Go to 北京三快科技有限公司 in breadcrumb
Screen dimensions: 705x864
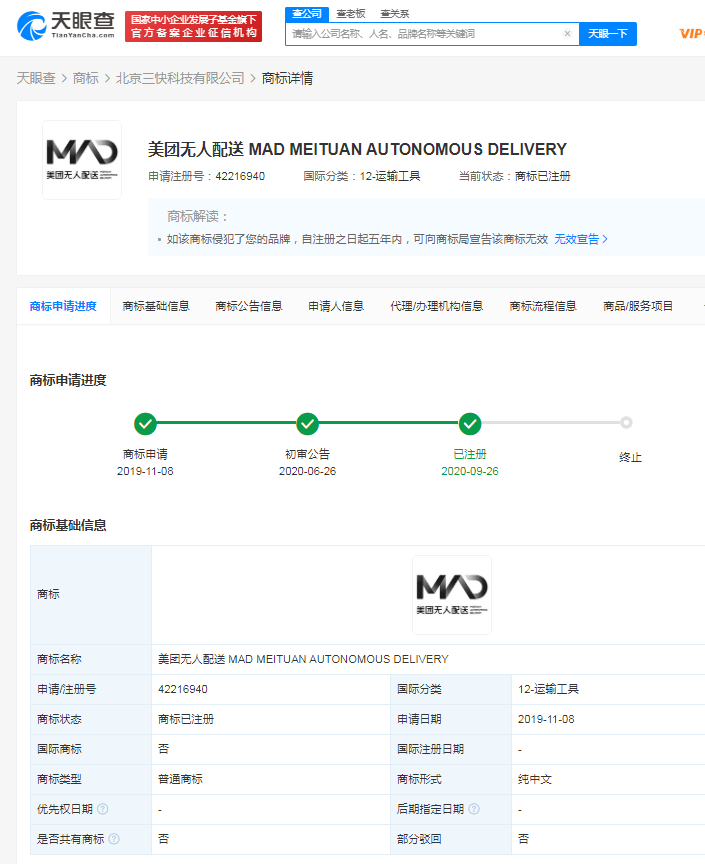click(180, 78)
